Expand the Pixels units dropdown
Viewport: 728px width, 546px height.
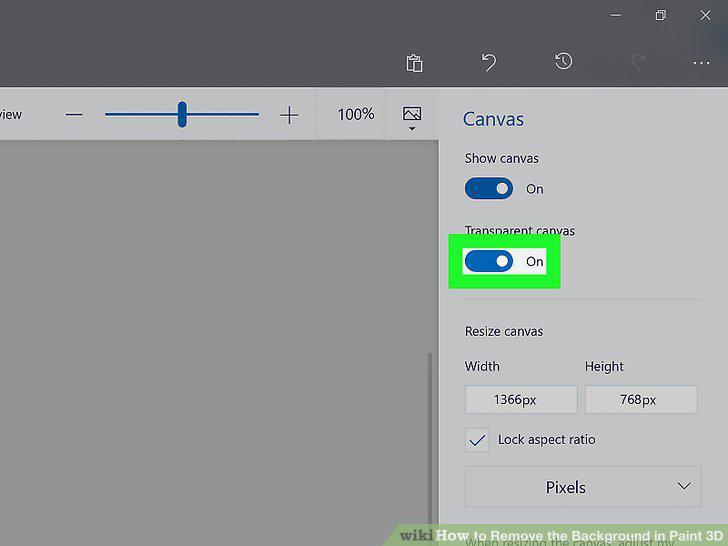coord(583,487)
